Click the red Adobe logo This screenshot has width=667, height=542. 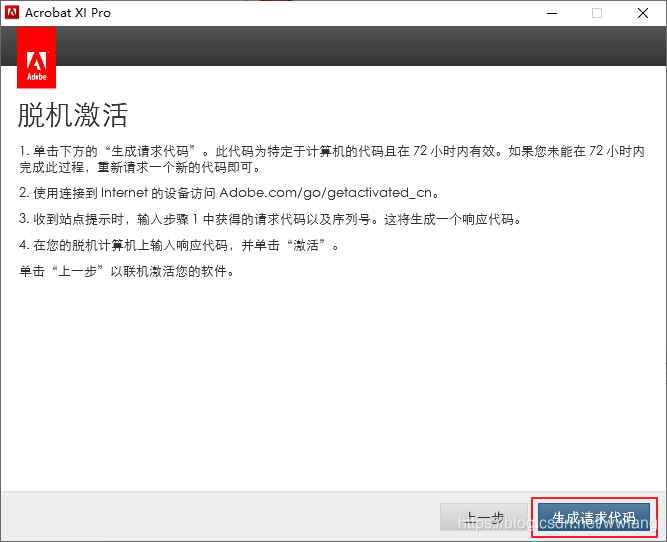click(x=37, y=58)
